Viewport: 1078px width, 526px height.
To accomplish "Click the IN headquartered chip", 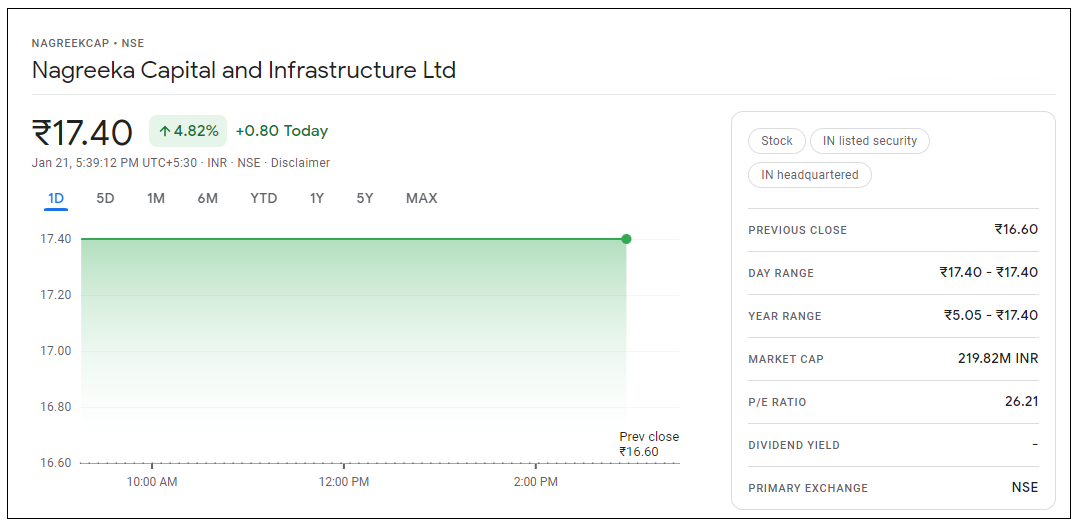I will tap(809, 175).
